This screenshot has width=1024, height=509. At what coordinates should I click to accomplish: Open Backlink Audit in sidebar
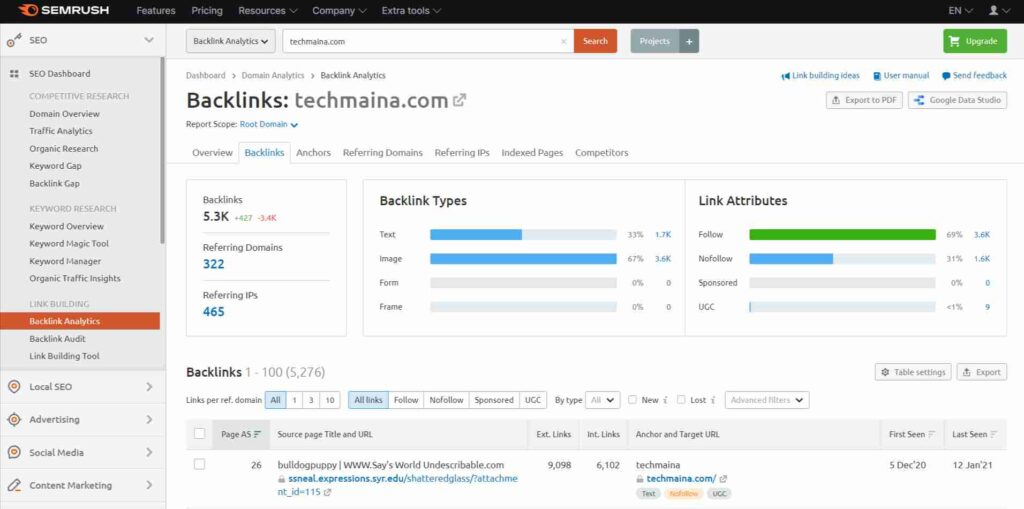pos(57,339)
